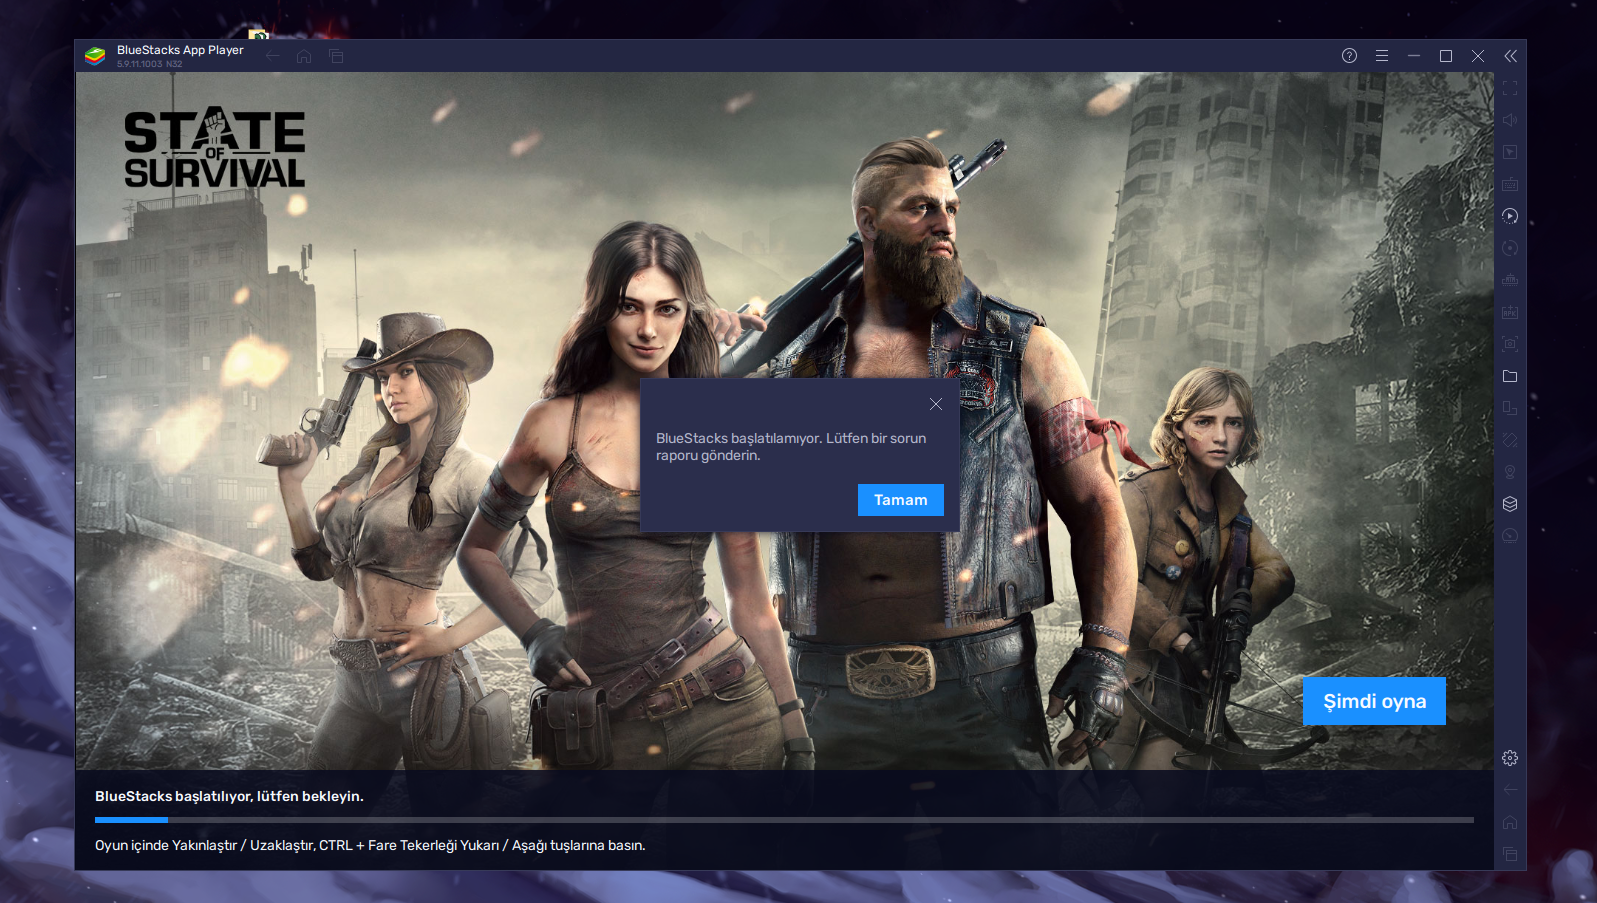Image resolution: width=1597 pixels, height=903 pixels.
Task: Click the Şimdi oyna button
Action: tap(1374, 701)
